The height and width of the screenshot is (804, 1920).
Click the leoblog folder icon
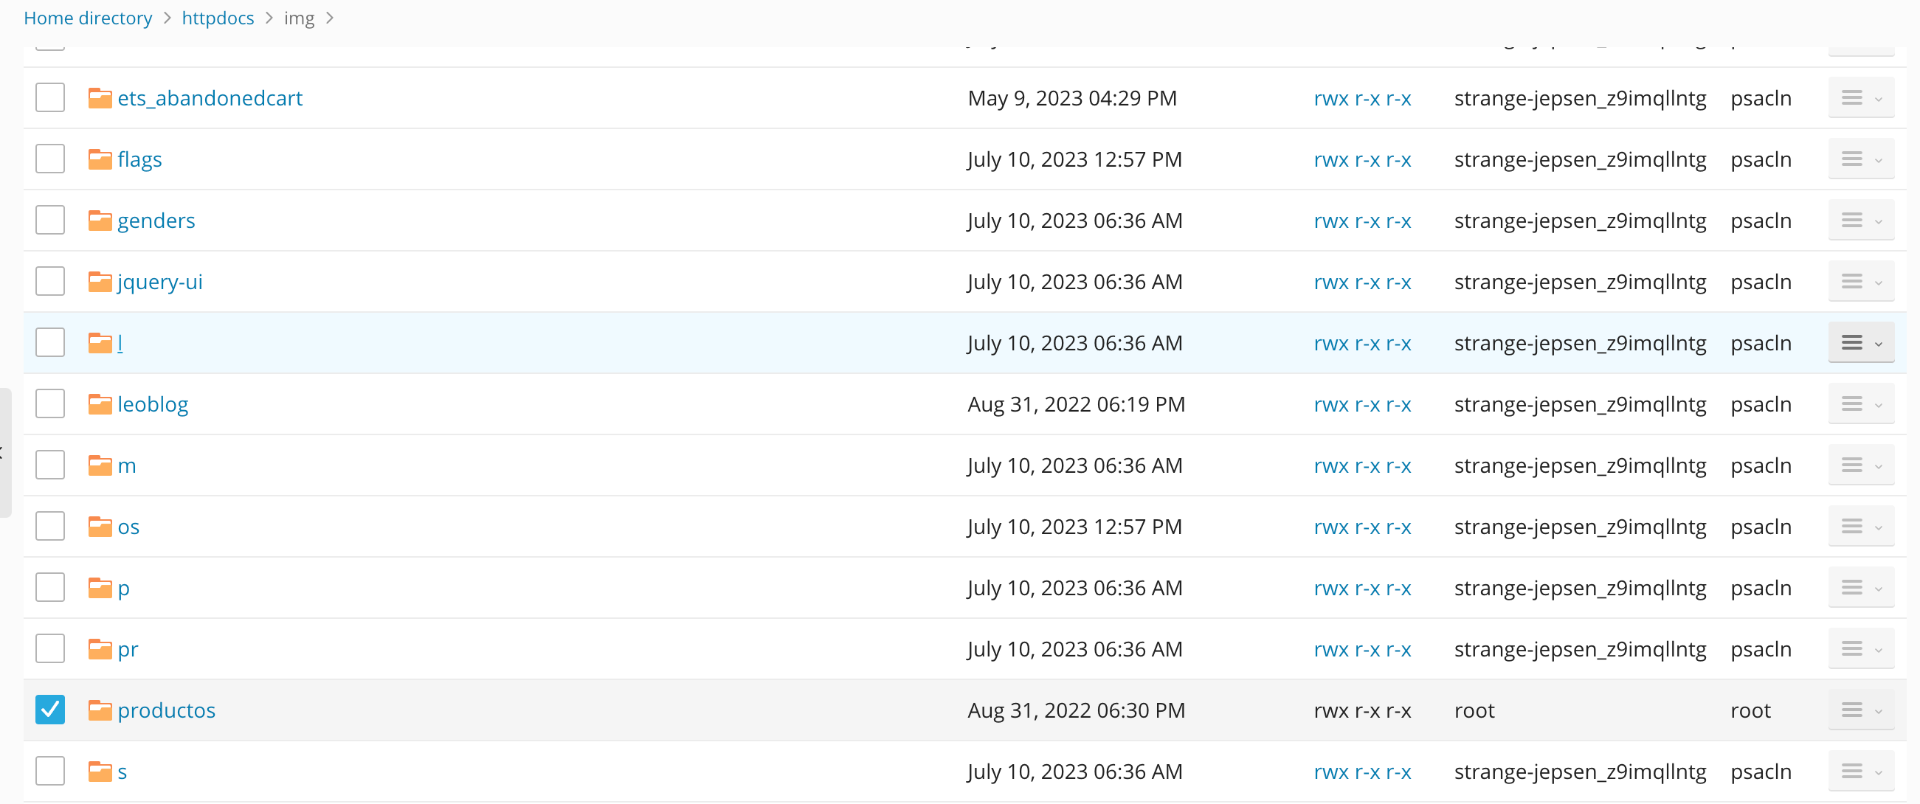[x=99, y=404]
